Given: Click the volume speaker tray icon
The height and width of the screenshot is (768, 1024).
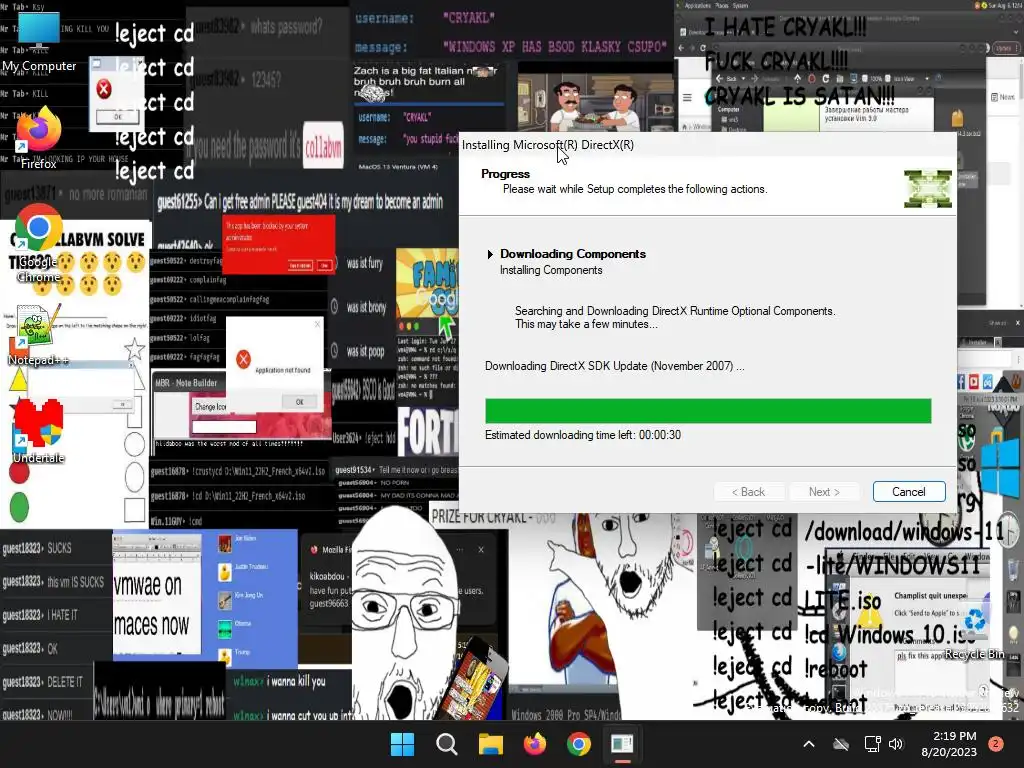Looking at the screenshot, I should pos(896,744).
